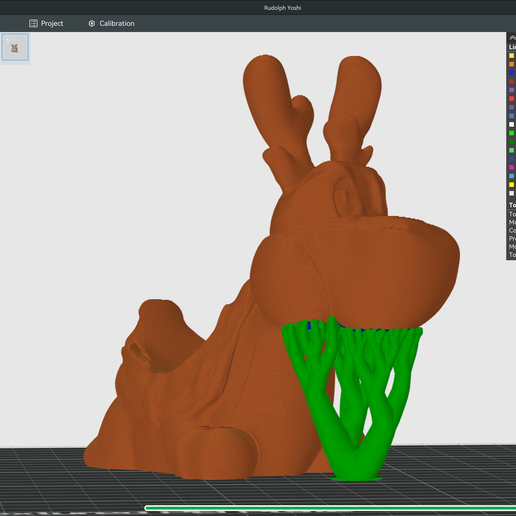The width and height of the screenshot is (516, 516).
Task: Click the magenta legend swatch
Action: click(512, 168)
